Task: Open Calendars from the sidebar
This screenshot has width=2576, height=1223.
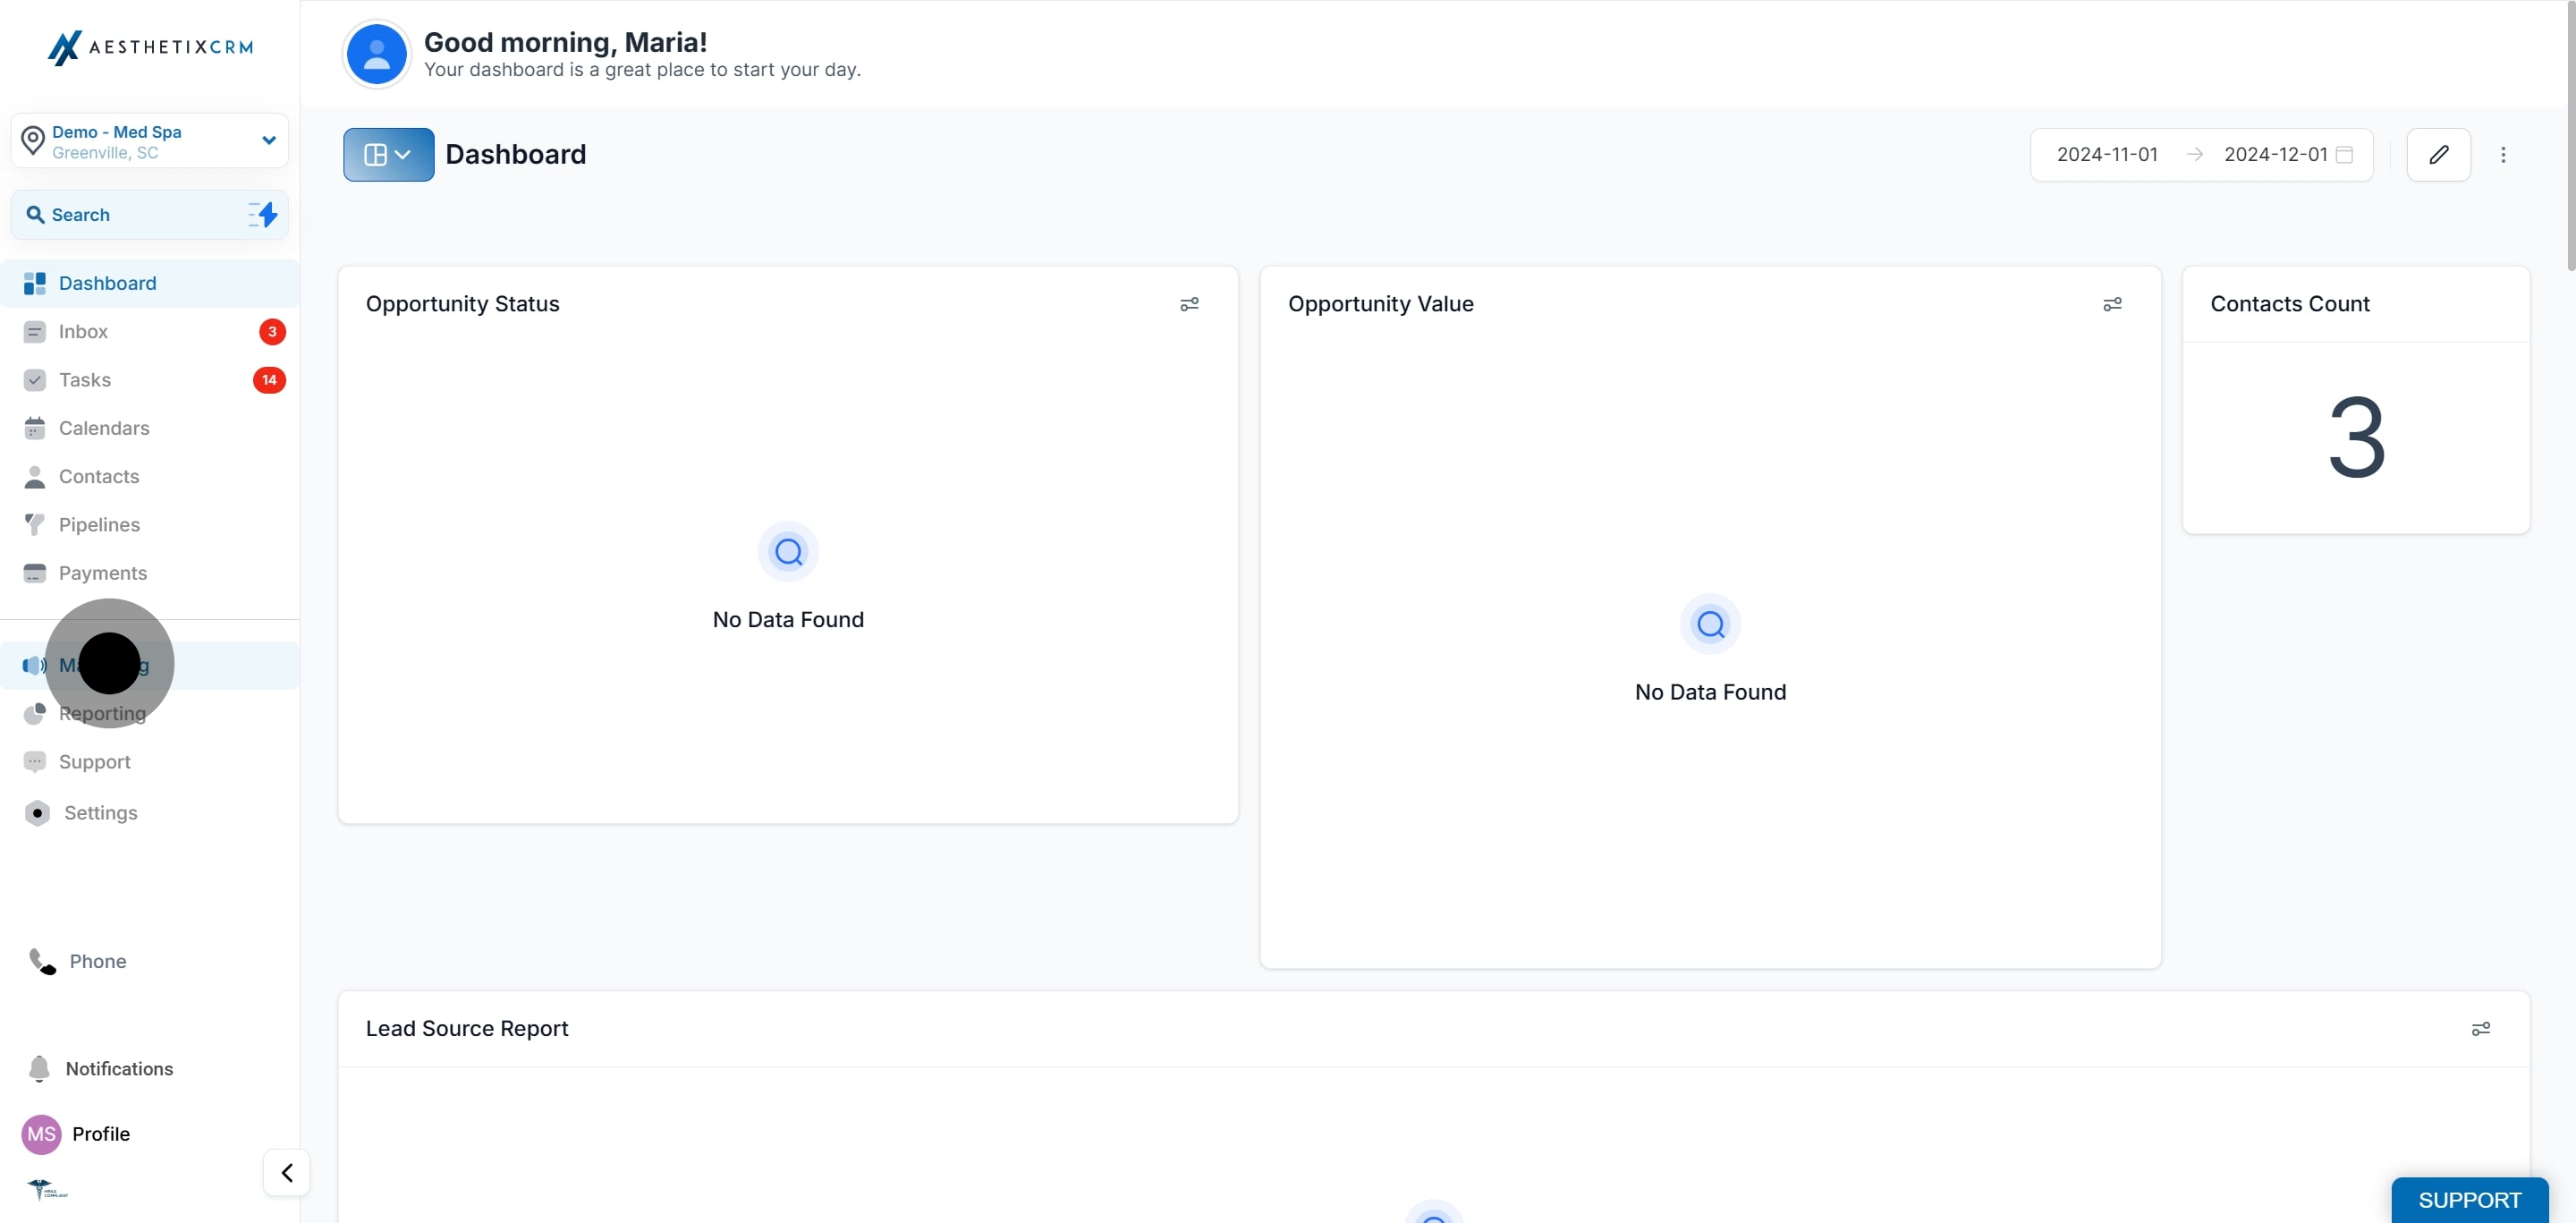Action: [104, 428]
